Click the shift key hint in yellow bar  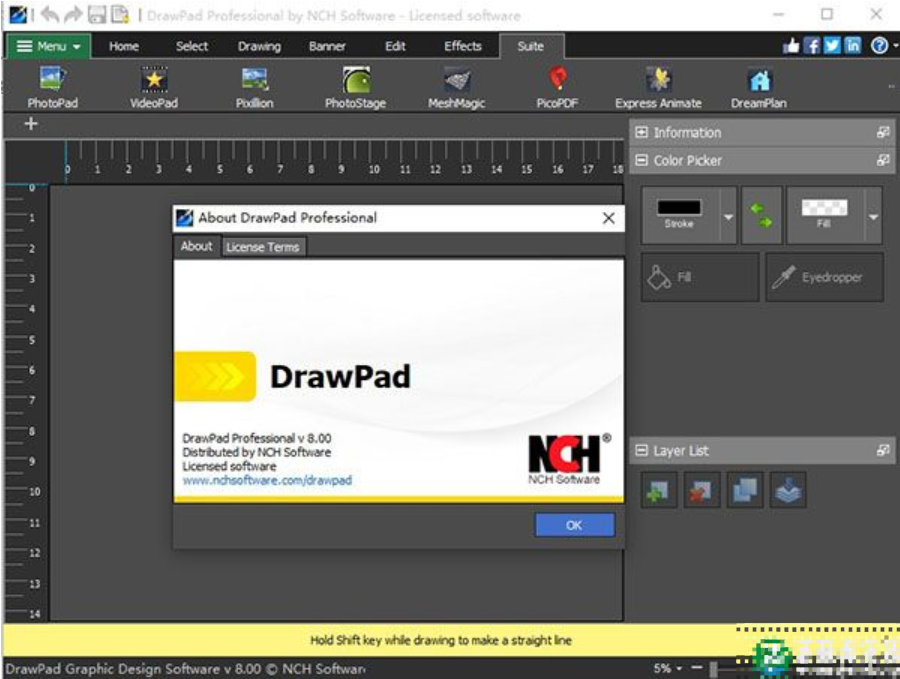(441, 640)
